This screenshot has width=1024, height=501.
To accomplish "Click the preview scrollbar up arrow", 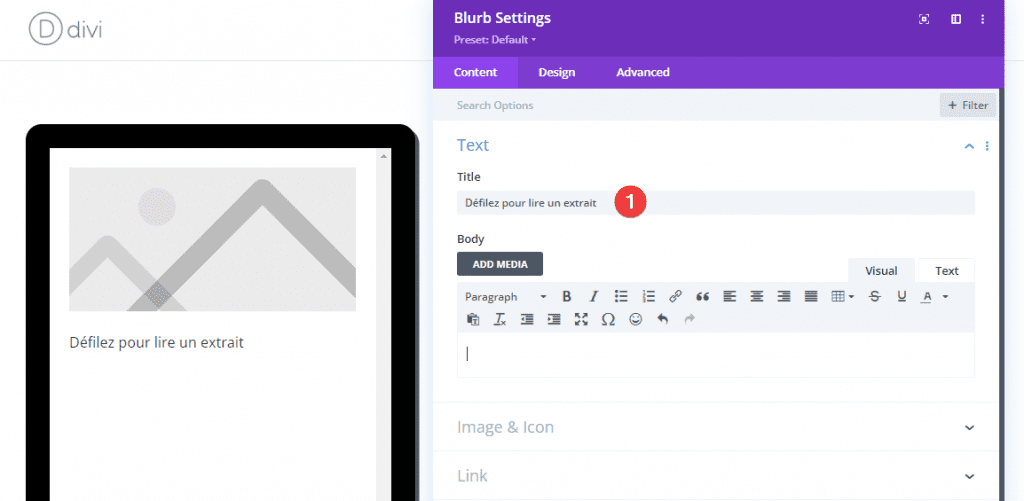I will [383, 156].
